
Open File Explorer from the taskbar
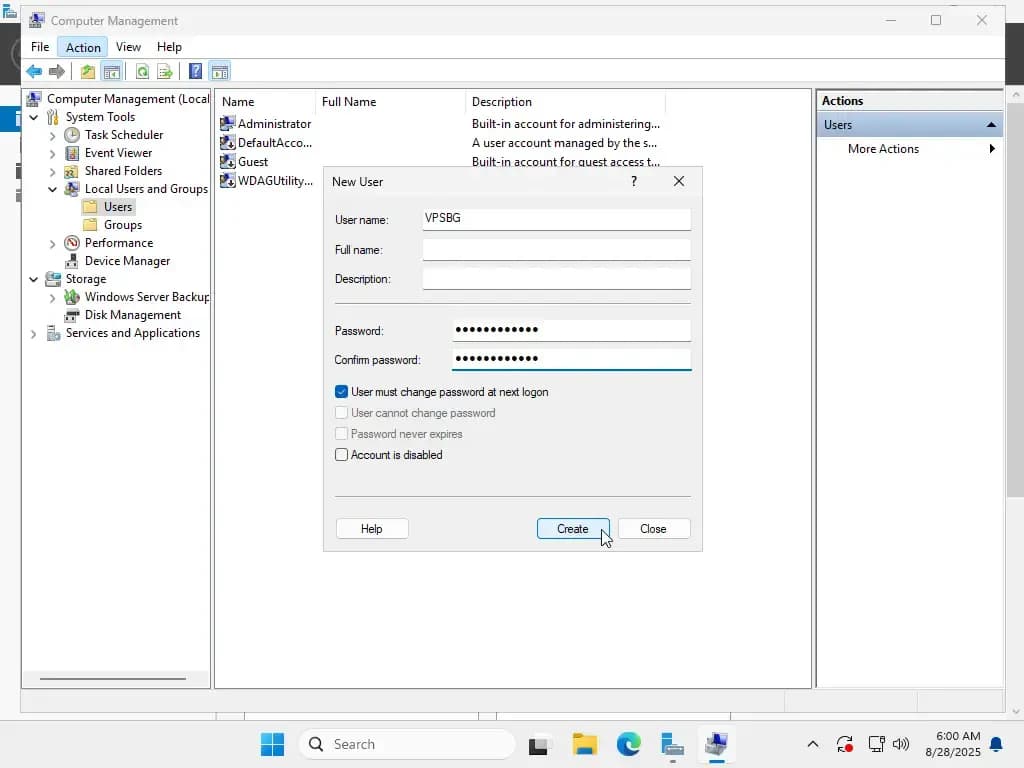point(584,744)
